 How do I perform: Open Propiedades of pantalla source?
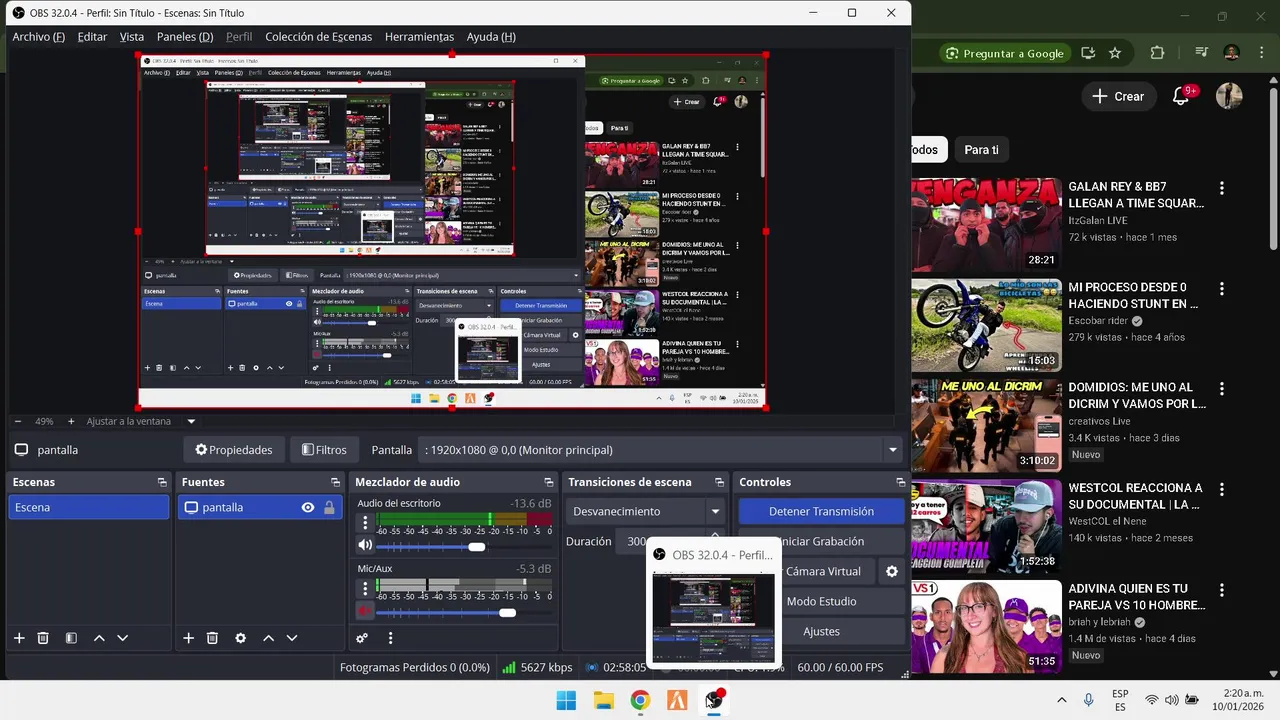click(234, 450)
